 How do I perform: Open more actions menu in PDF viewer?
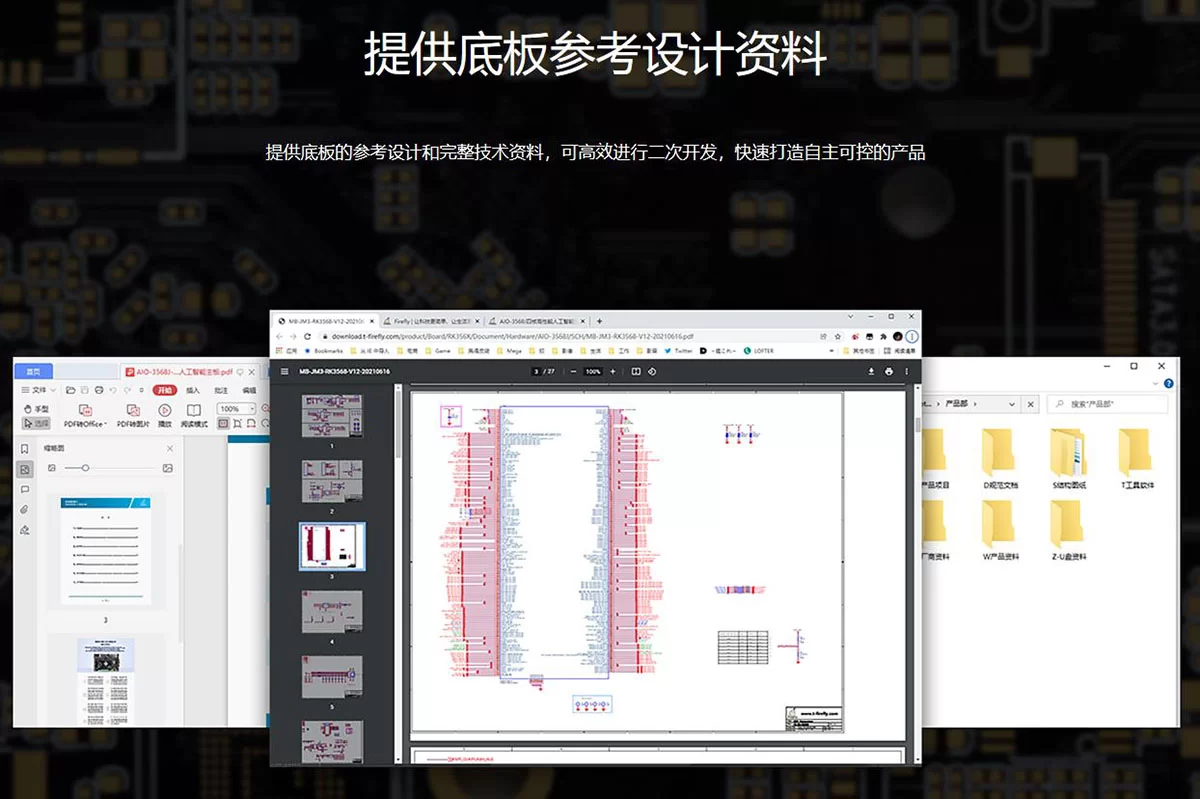pyautogui.click(x=907, y=371)
